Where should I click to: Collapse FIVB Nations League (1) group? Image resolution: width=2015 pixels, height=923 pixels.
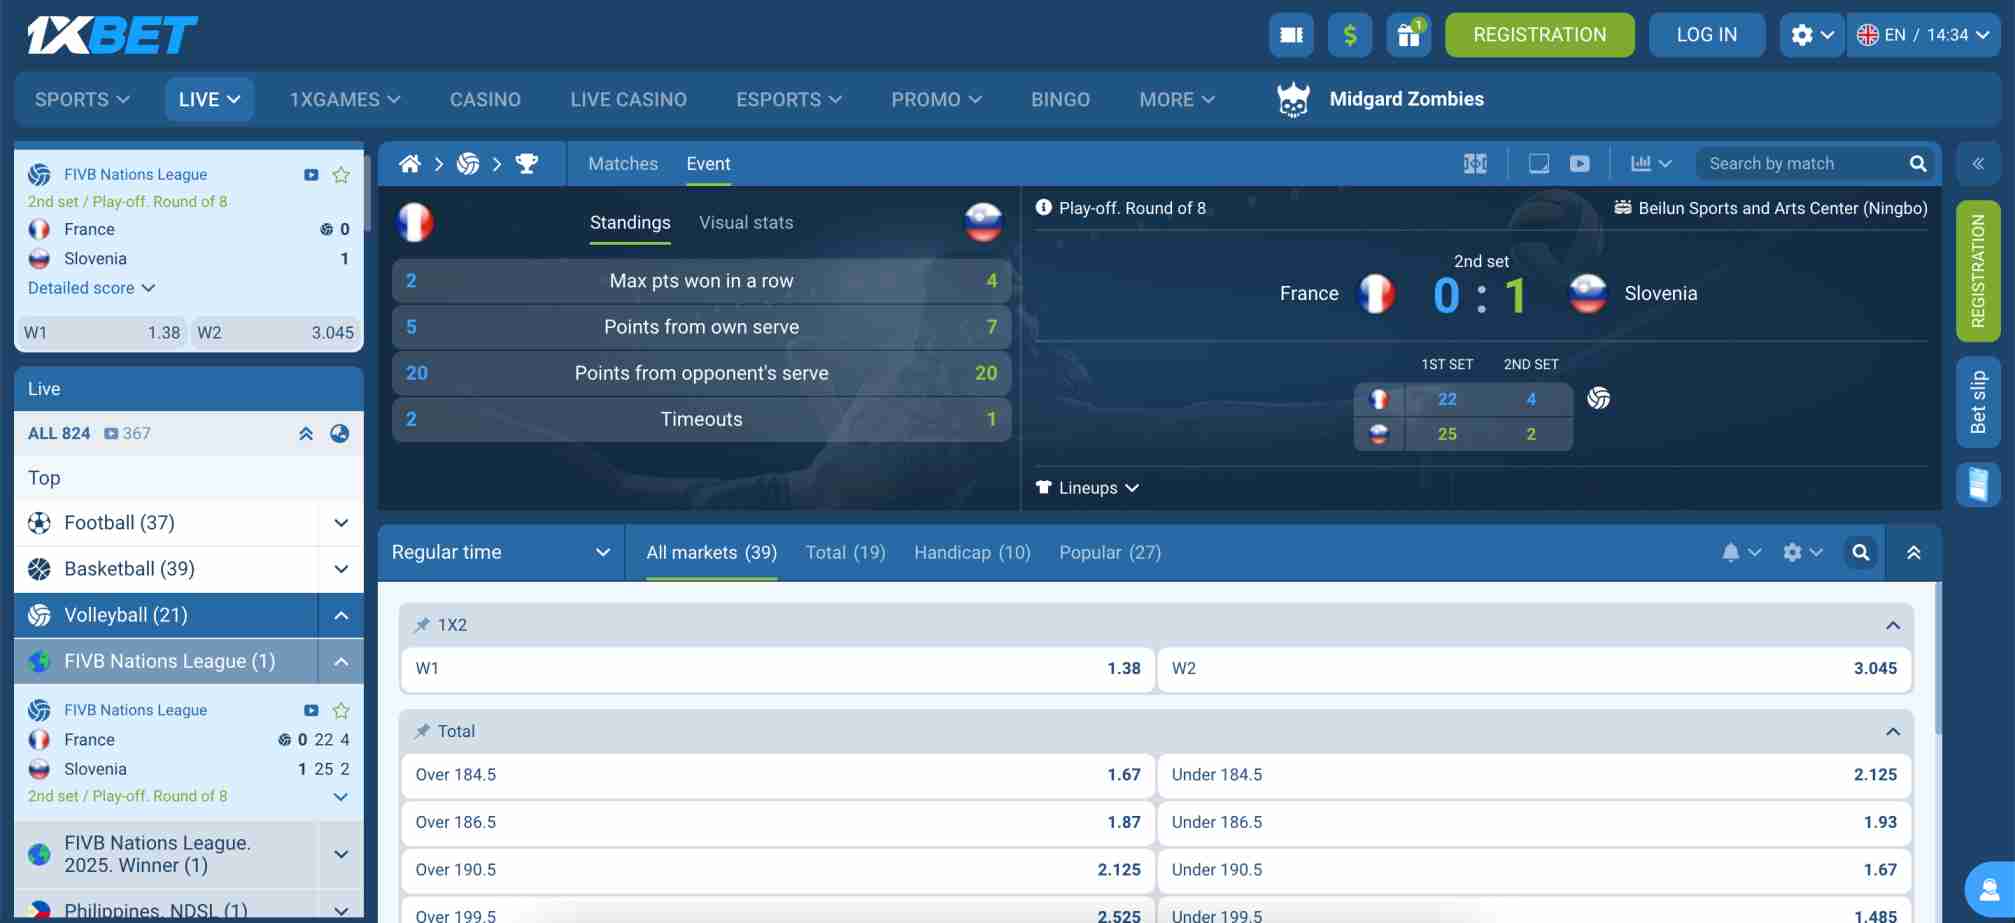341,661
